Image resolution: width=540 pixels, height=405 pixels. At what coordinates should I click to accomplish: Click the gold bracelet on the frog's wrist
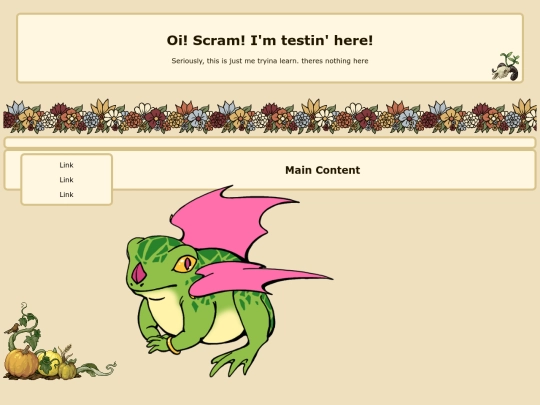(173, 346)
